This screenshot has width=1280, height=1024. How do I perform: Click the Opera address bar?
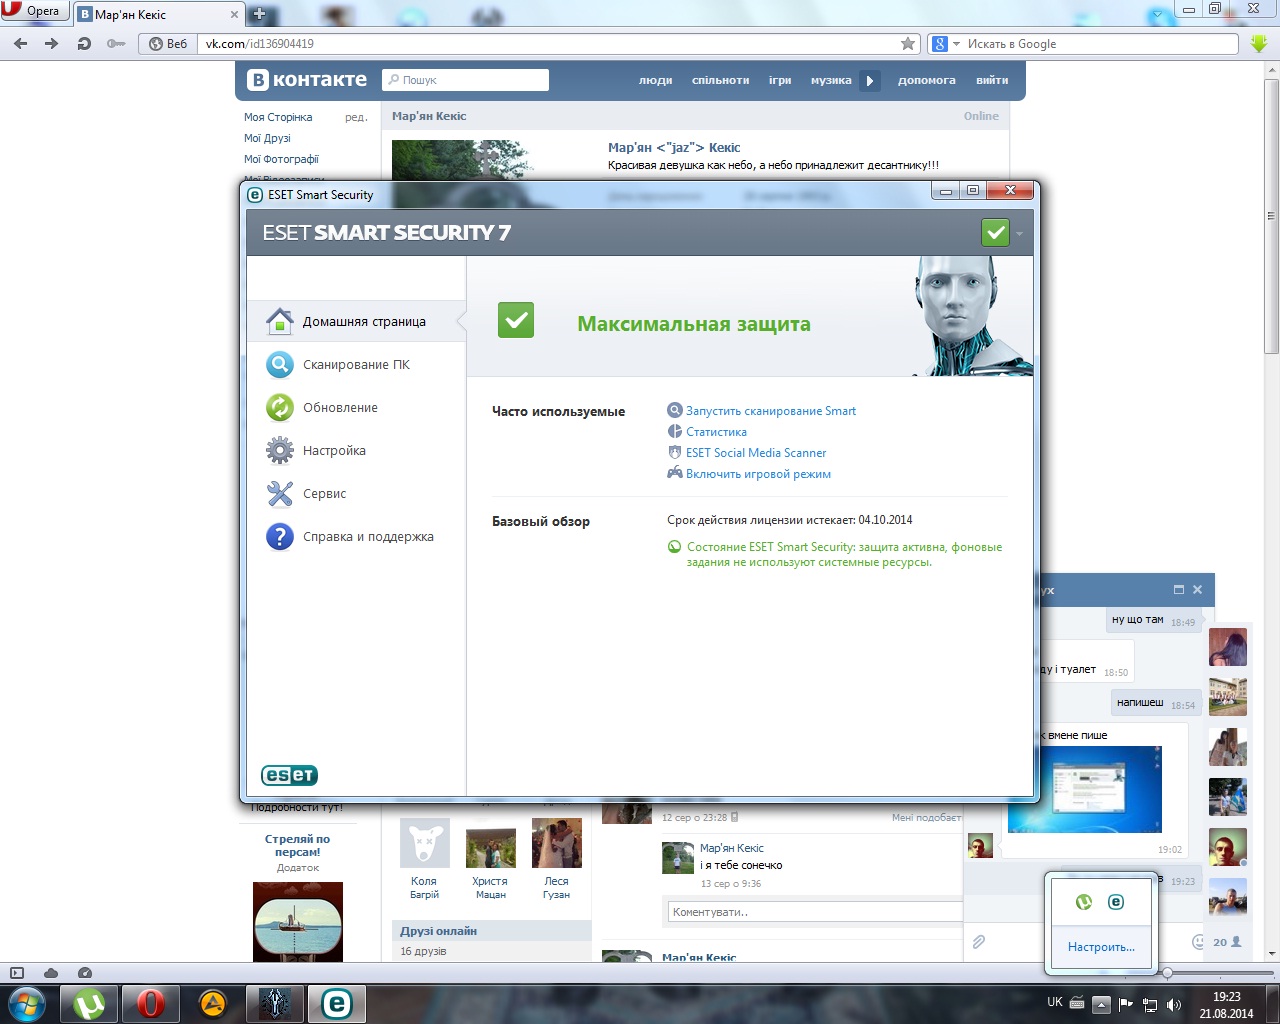[x=550, y=44]
